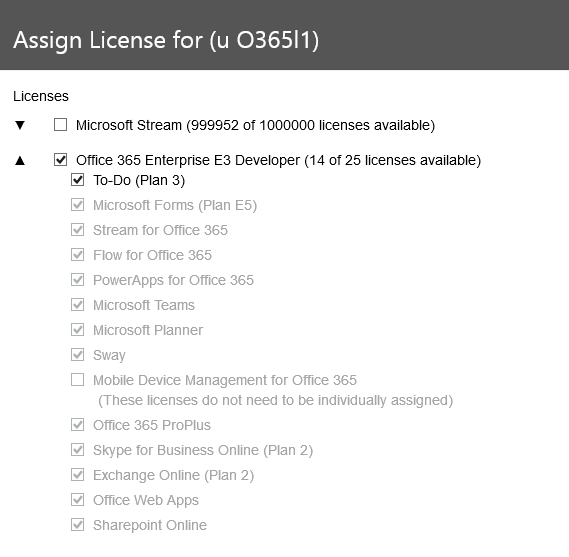The height and width of the screenshot is (557, 569).
Task: Expand the Microsoft Stream license section
Action: pyautogui.click(x=20, y=125)
